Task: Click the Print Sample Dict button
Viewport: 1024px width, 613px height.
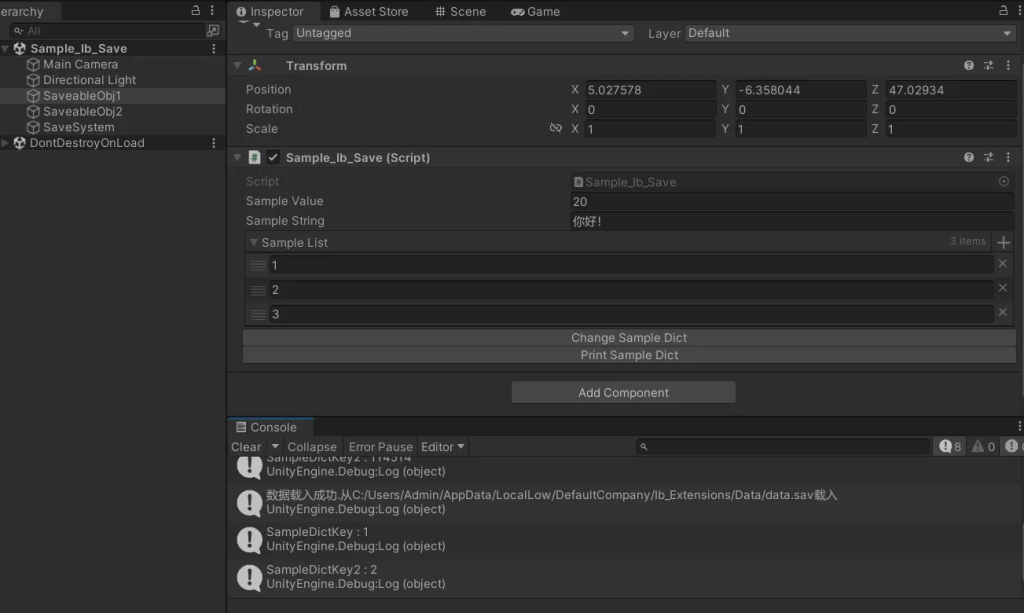Action: [629, 355]
